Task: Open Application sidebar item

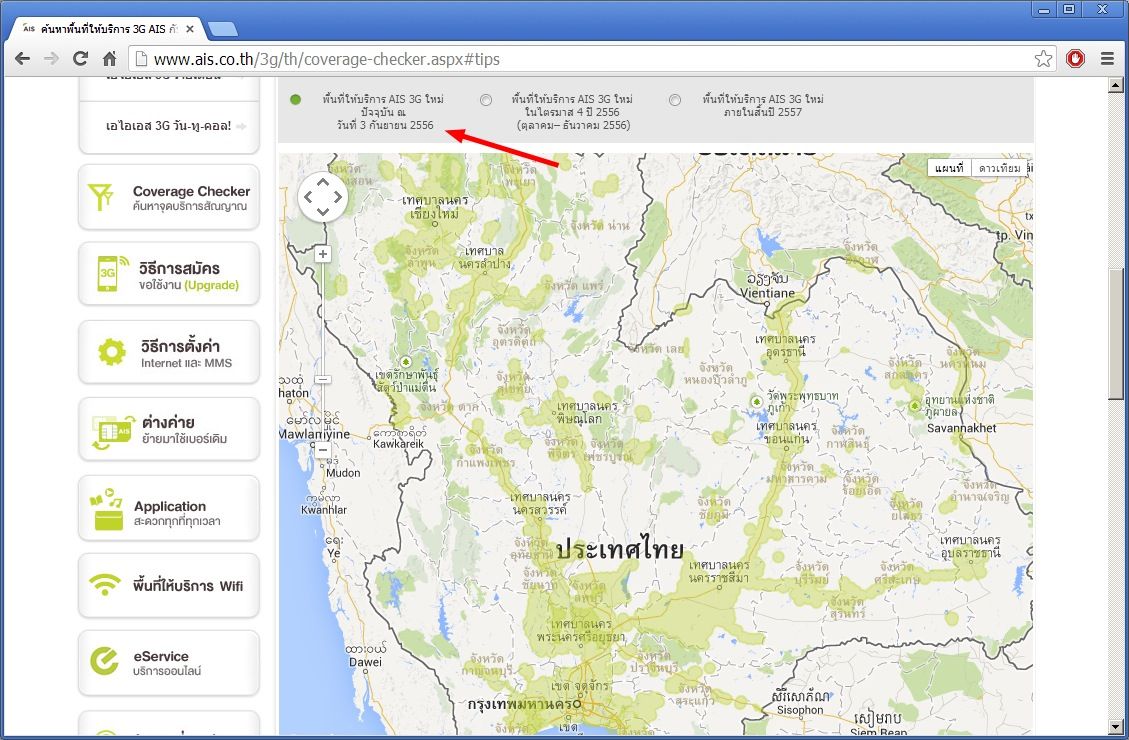Action: coord(168,508)
